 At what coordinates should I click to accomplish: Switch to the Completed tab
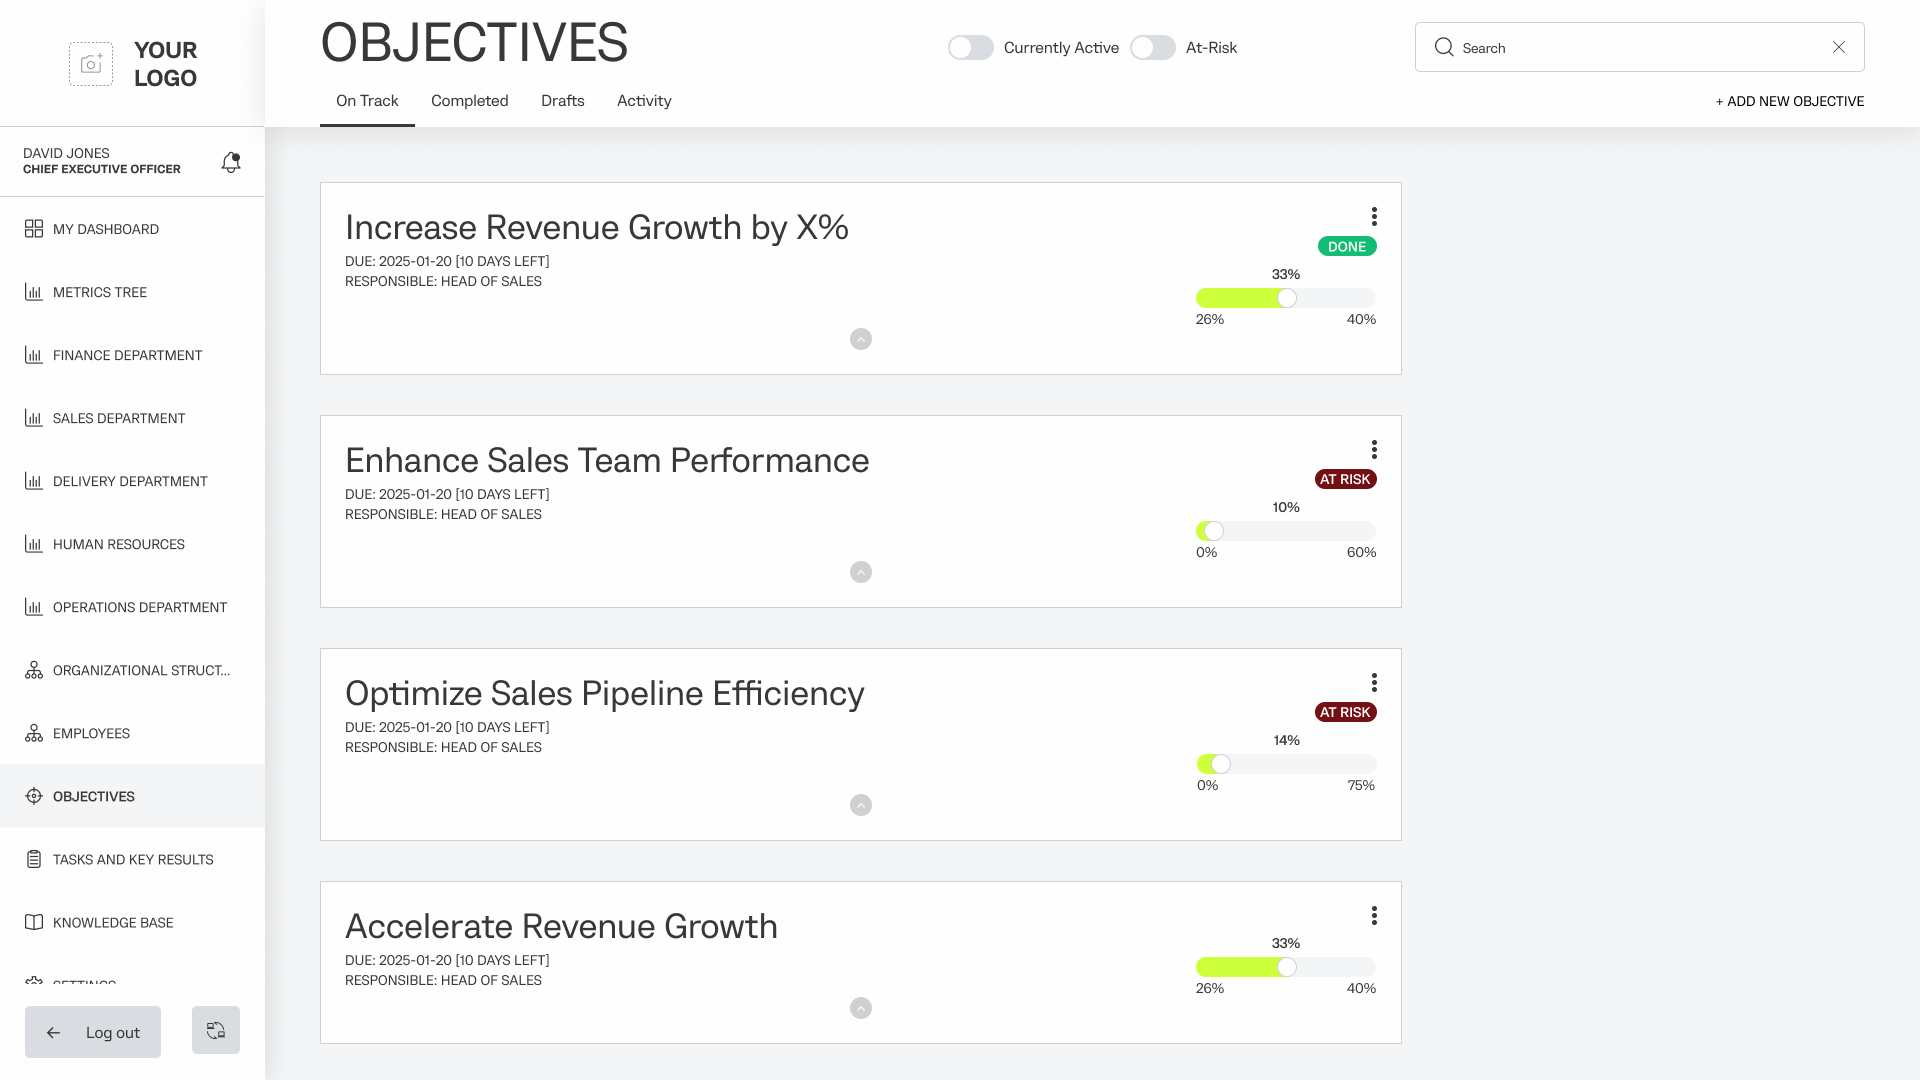tap(469, 101)
